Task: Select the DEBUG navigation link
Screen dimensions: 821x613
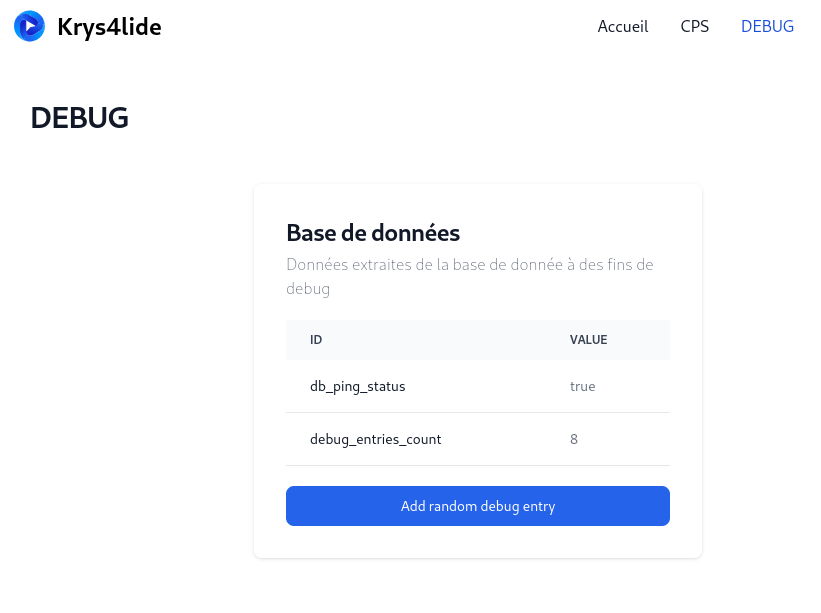Action: point(767,26)
